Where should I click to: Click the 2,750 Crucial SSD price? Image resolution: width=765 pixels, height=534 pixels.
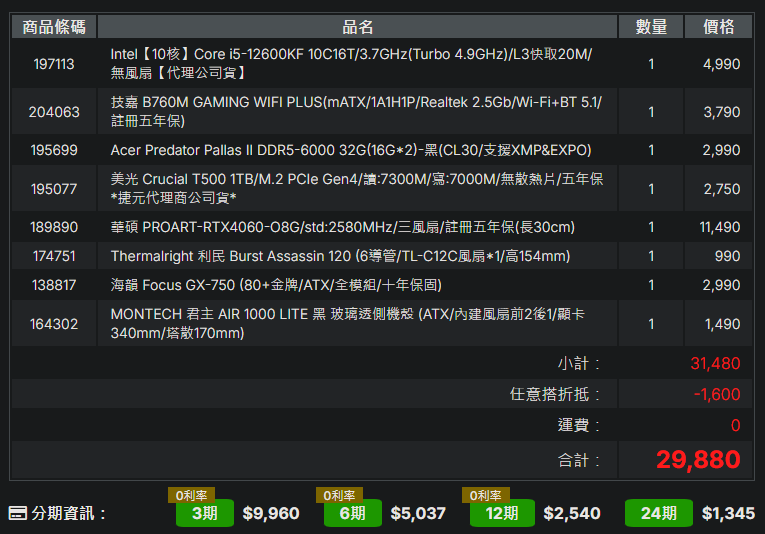pos(722,189)
